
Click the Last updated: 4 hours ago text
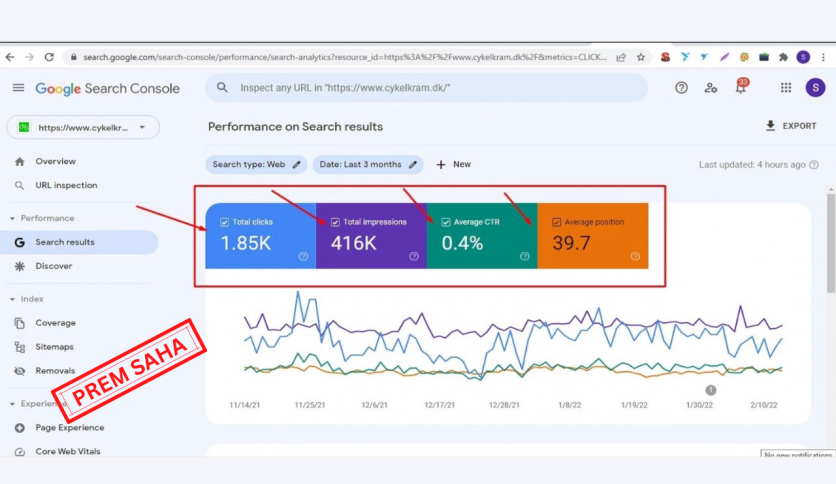tap(752, 165)
